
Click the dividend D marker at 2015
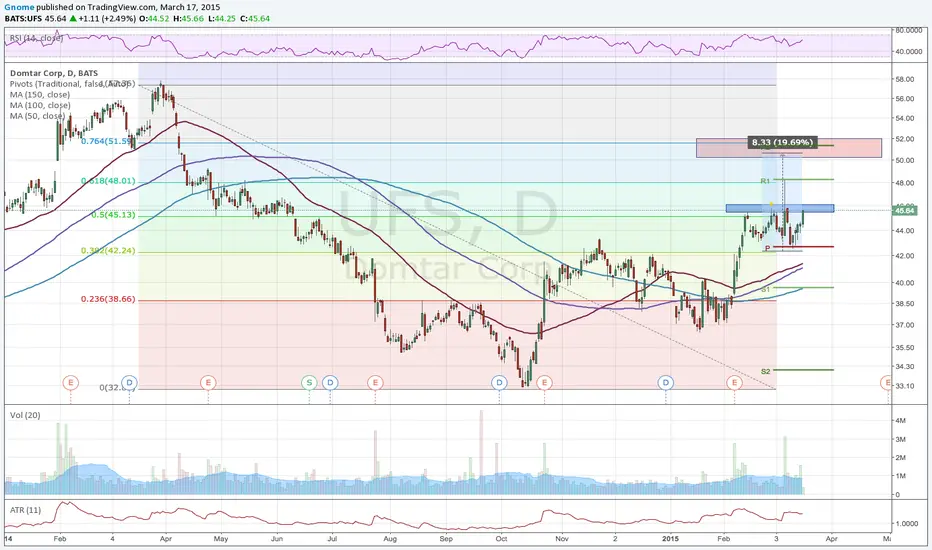666,382
